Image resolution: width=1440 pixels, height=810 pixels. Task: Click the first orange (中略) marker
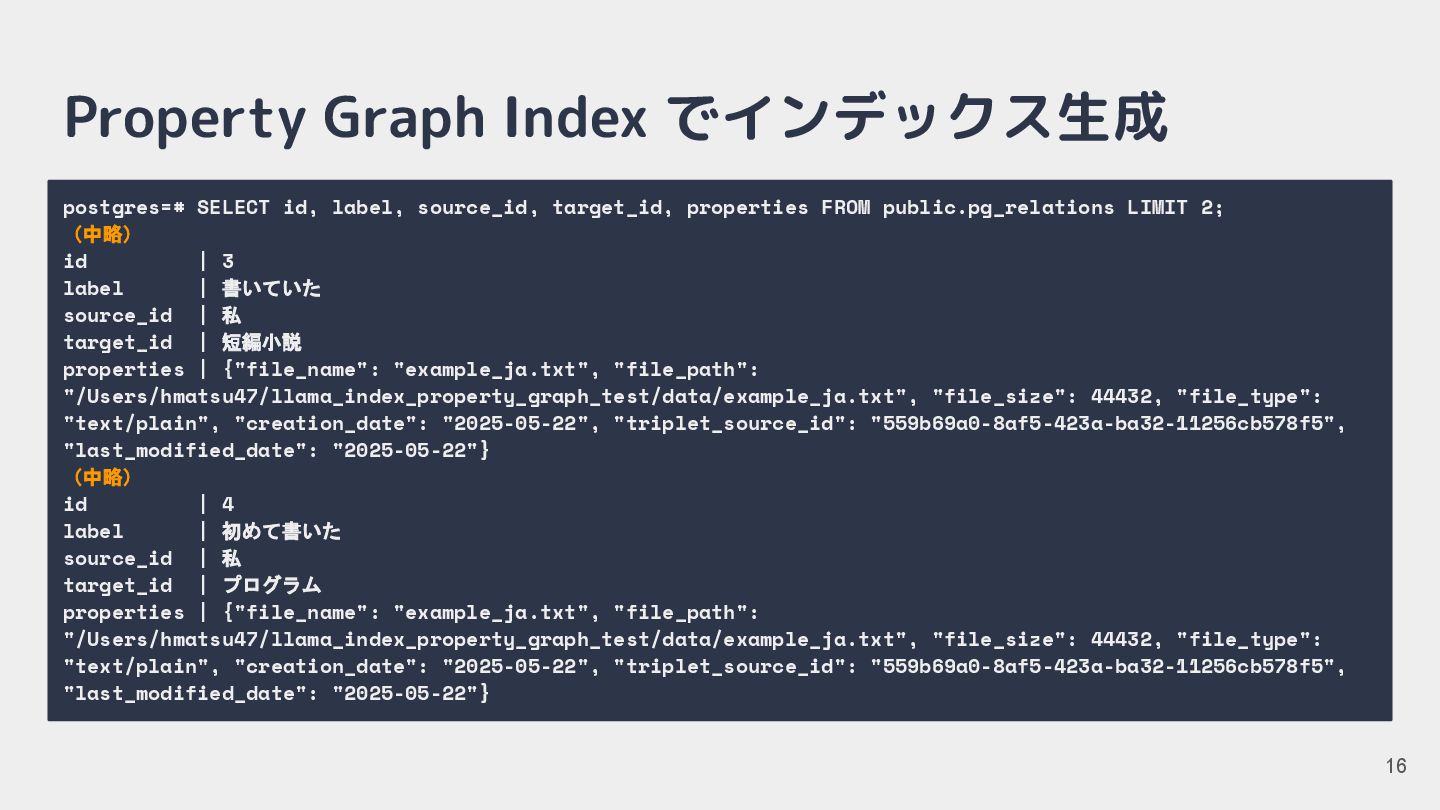(98, 235)
